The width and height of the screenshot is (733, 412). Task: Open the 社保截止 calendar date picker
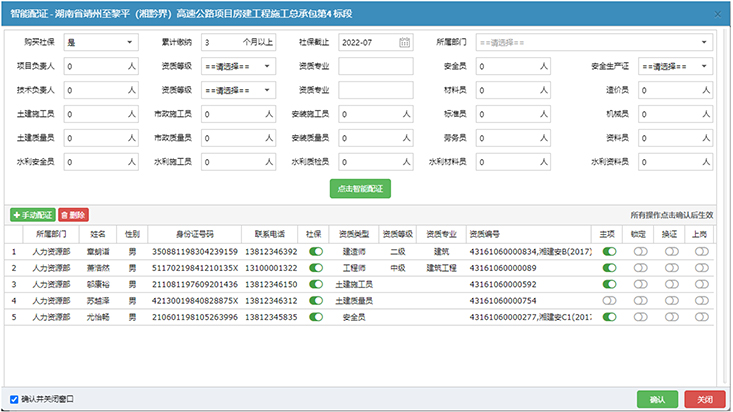point(404,43)
